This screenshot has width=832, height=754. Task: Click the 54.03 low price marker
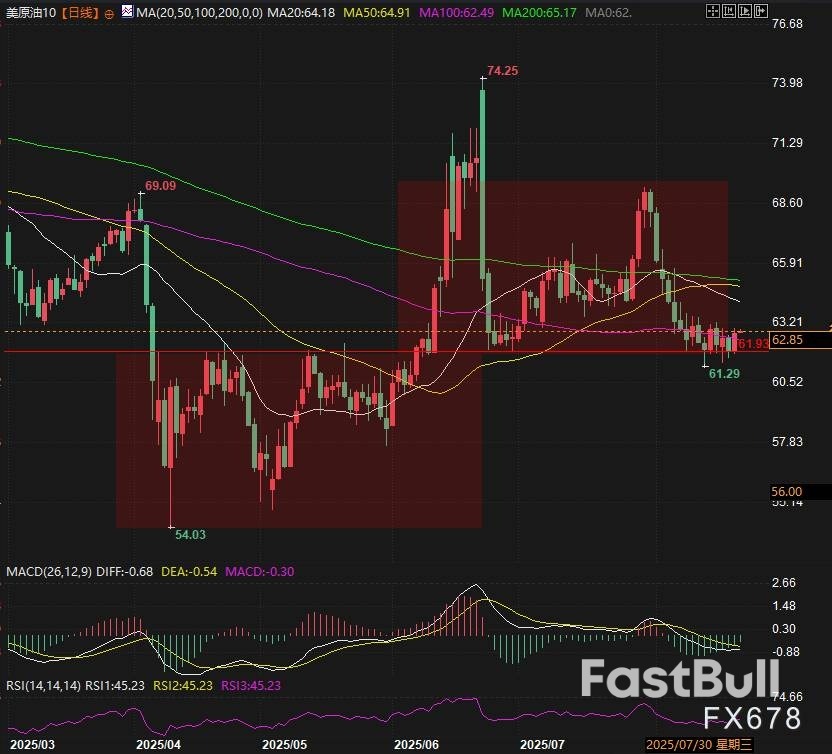click(x=190, y=535)
